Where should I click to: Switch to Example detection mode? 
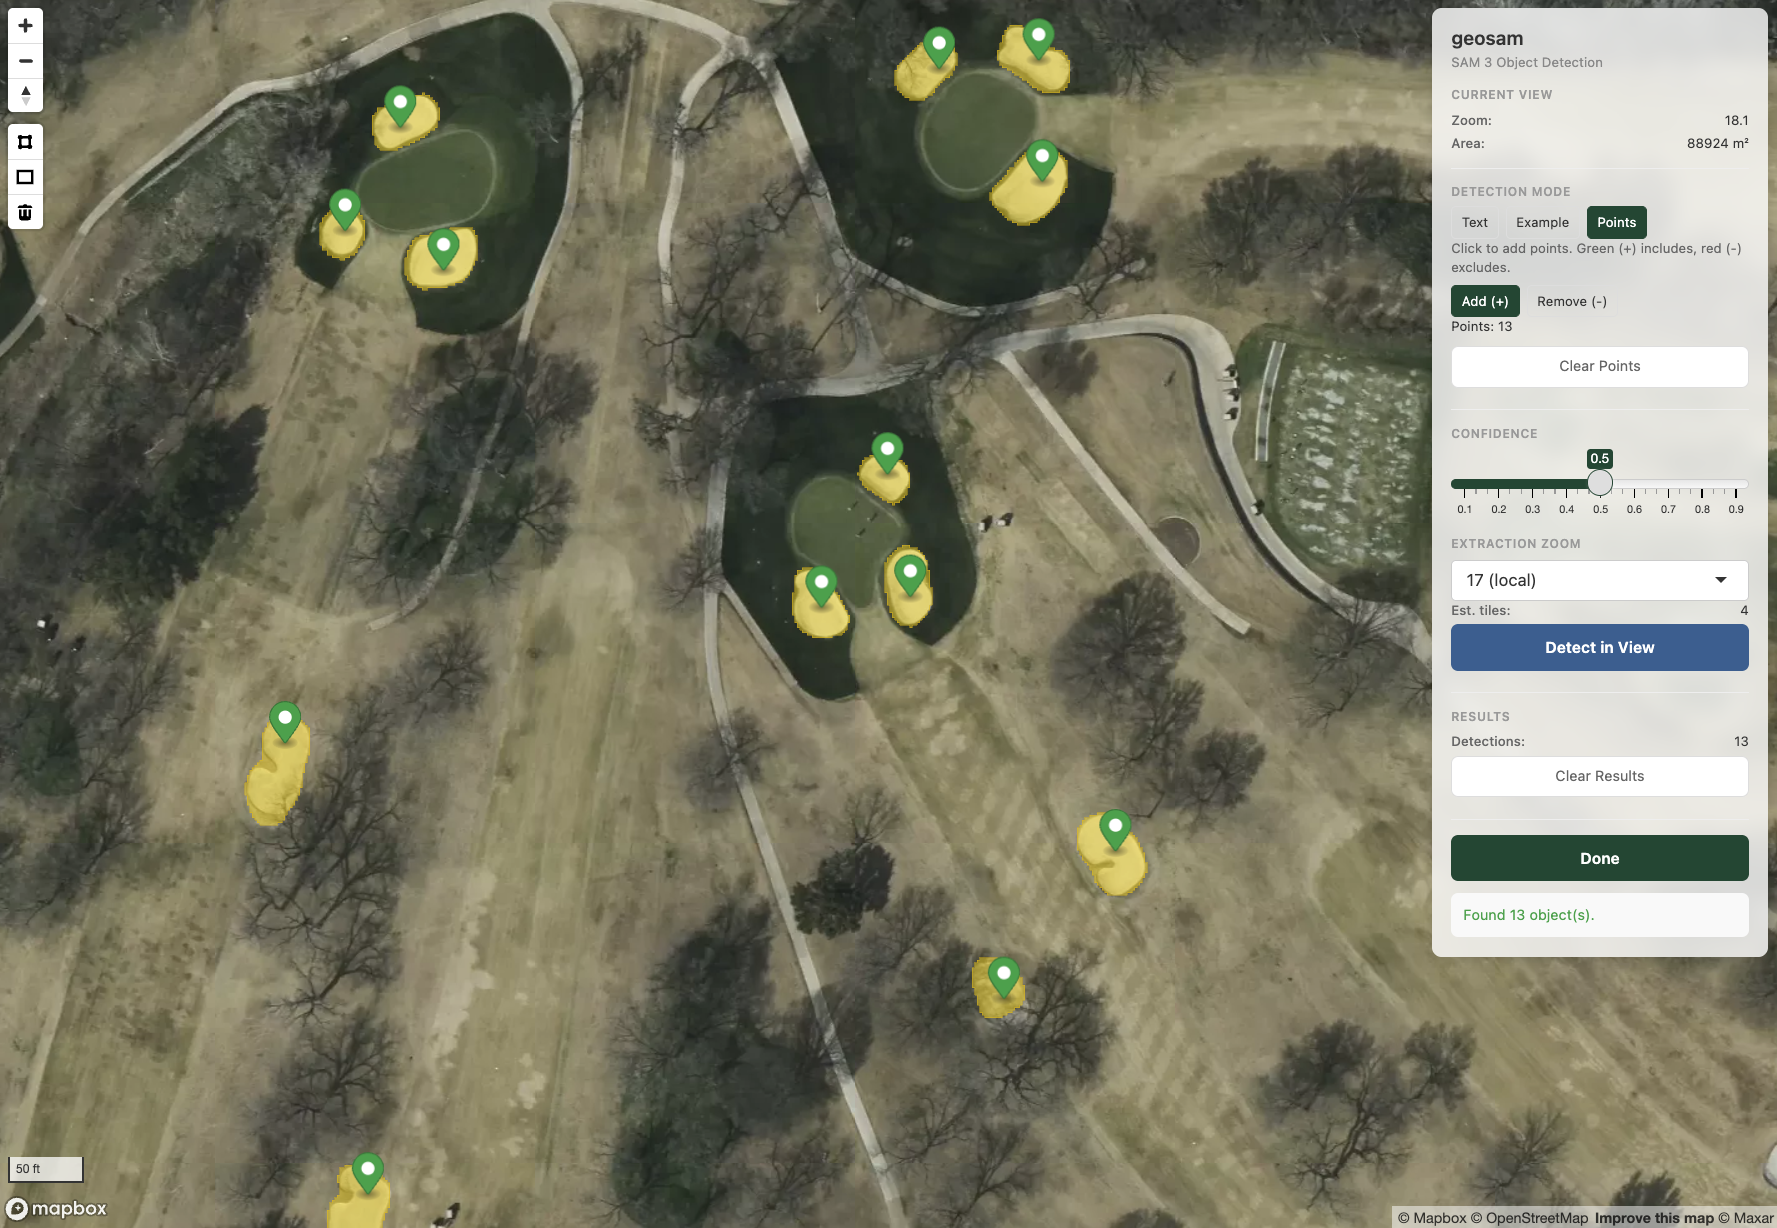click(x=1541, y=222)
